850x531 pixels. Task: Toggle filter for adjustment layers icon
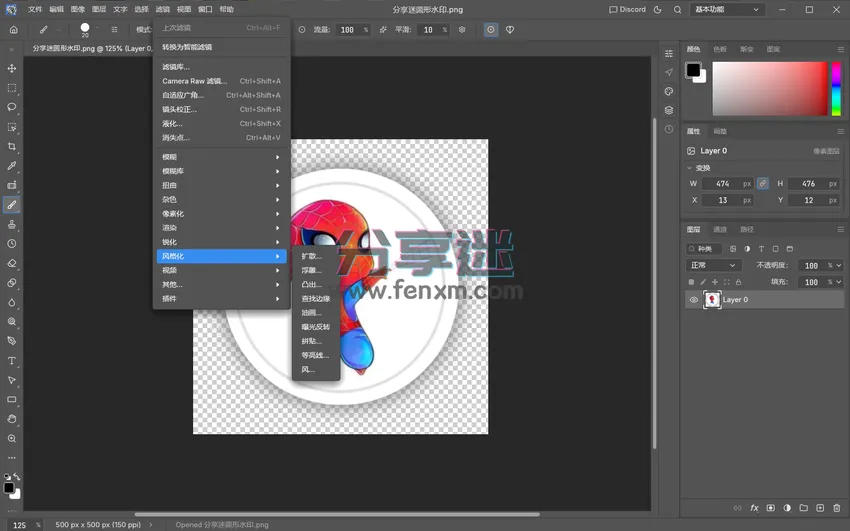[747, 249]
